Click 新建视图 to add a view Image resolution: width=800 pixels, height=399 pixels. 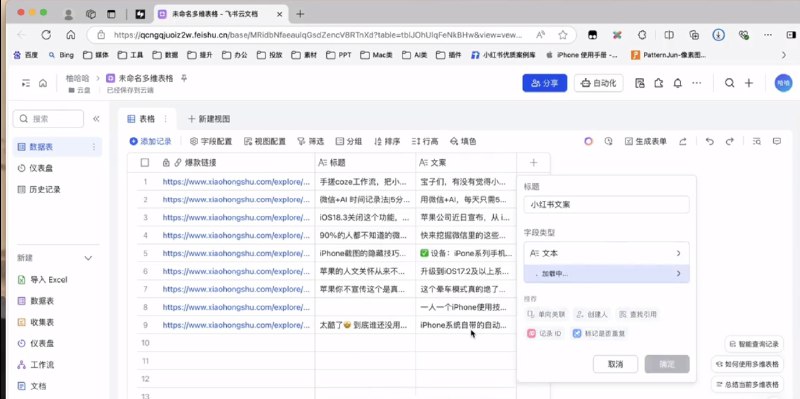(x=209, y=119)
